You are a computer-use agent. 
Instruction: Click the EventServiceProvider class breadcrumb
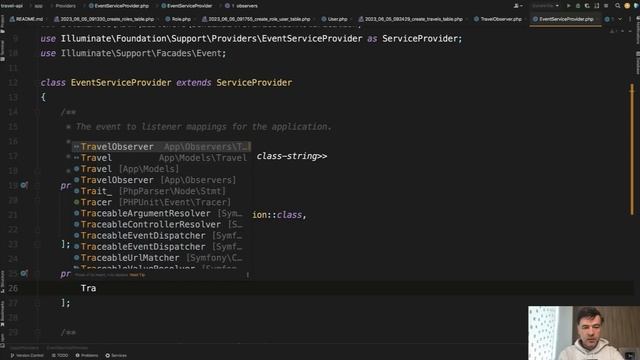pos(187,6)
